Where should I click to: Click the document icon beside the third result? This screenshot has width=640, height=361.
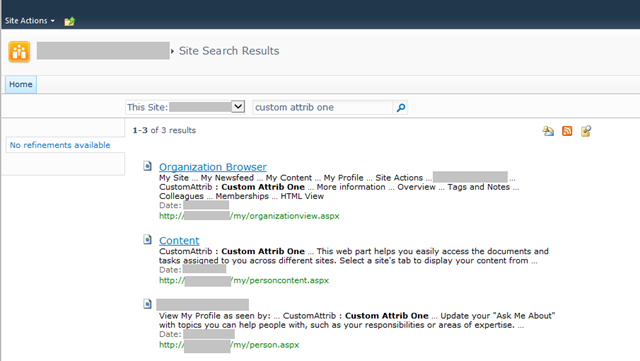click(x=147, y=304)
